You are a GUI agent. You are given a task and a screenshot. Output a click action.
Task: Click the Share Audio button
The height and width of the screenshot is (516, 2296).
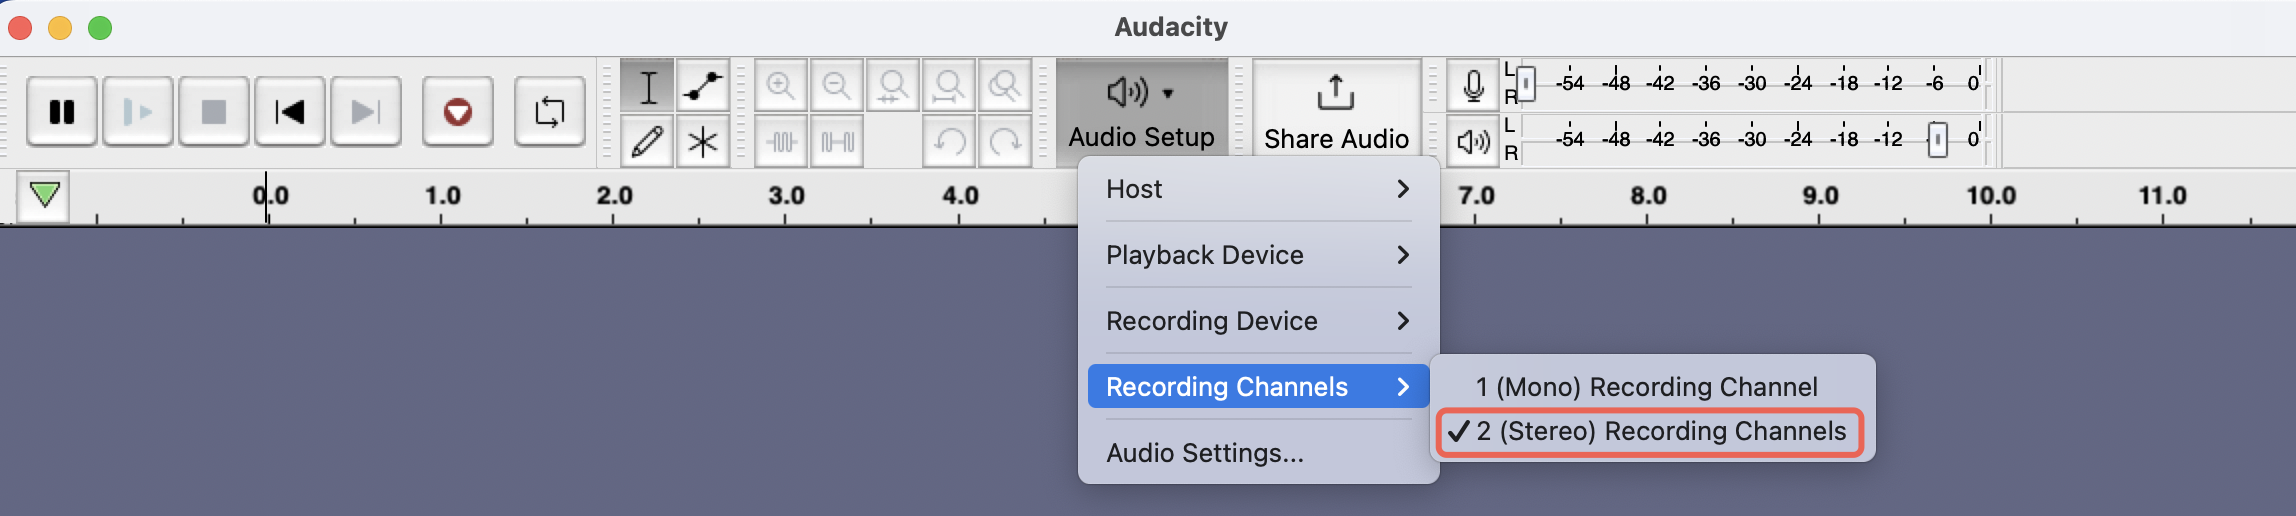point(1336,112)
